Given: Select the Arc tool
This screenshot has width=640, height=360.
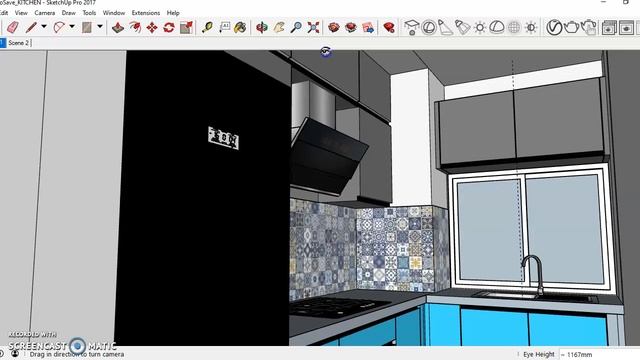Looking at the screenshot, I should [59, 27].
